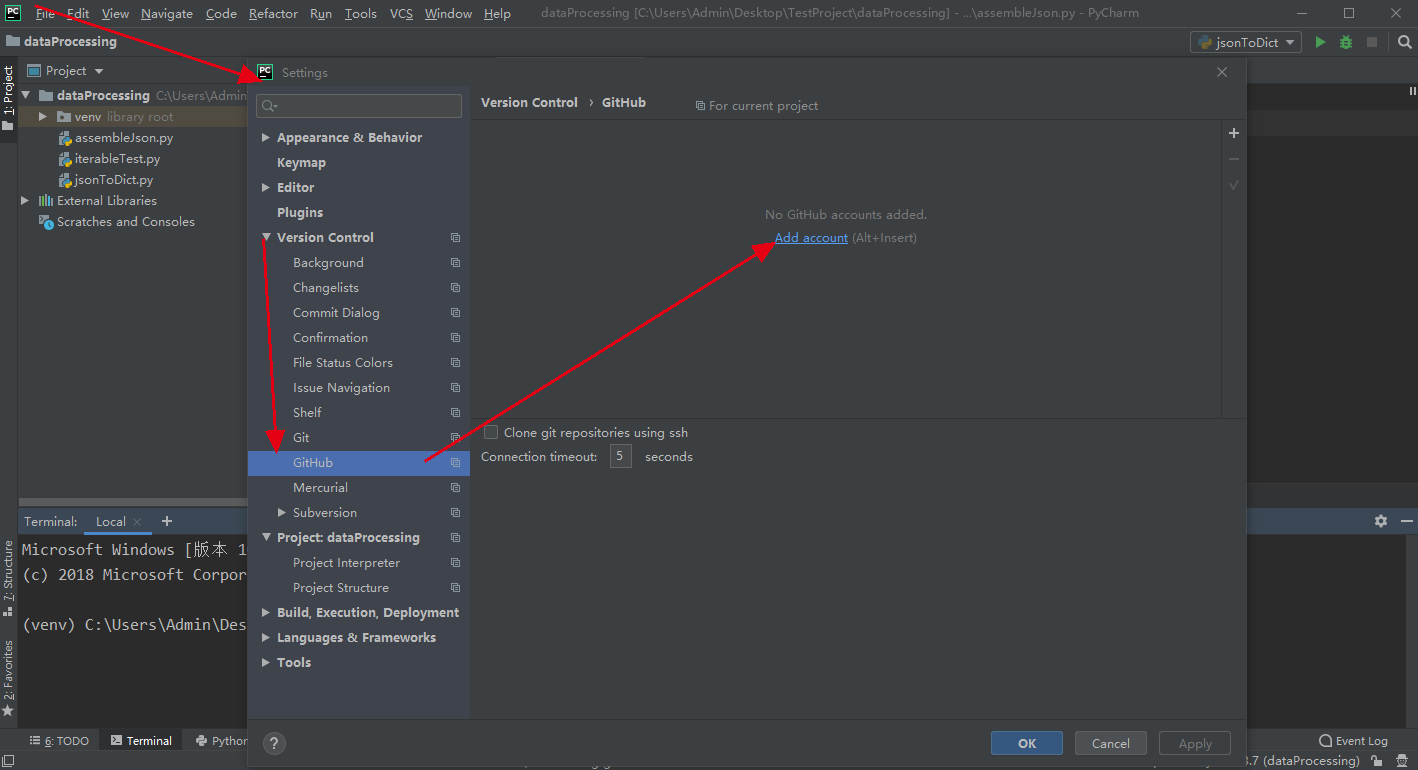
Task: Switch to the 6: TODO tab
Action: click(60, 741)
